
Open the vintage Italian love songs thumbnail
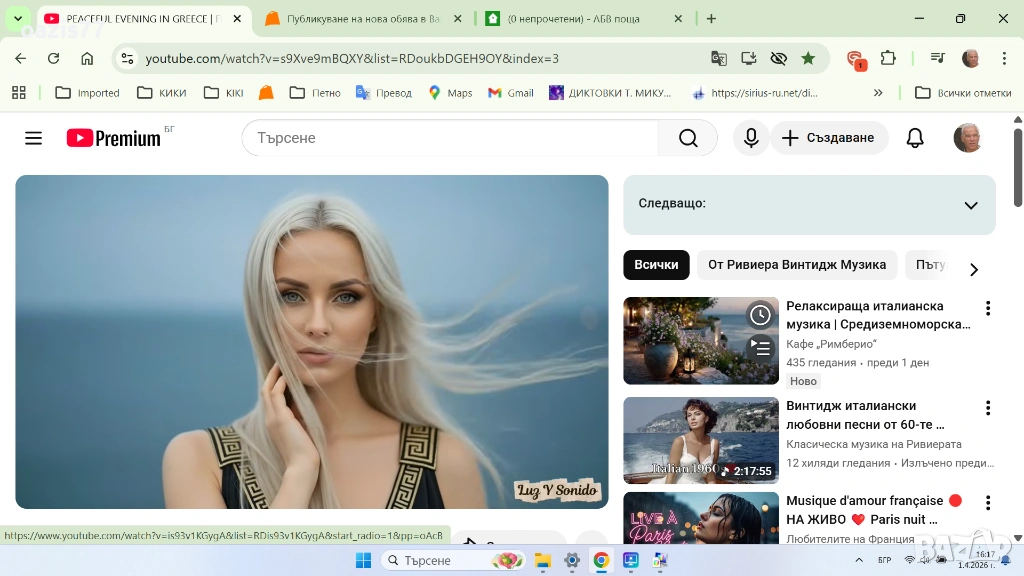(700, 440)
